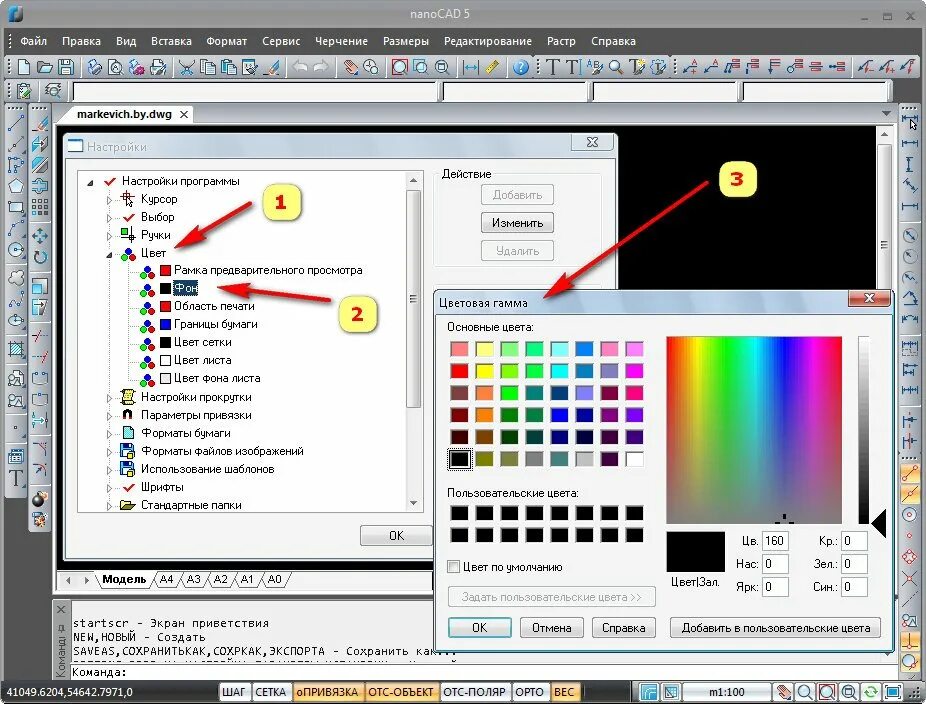This screenshot has width=926, height=704.
Task: Select the large T text tool in left toolbar
Action: coord(16,477)
